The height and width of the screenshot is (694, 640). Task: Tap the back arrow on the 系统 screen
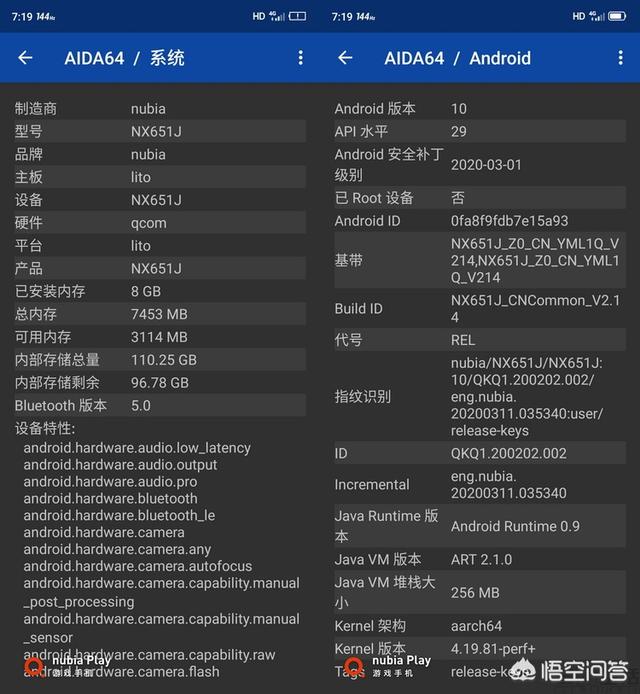click(x=25, y=58)
